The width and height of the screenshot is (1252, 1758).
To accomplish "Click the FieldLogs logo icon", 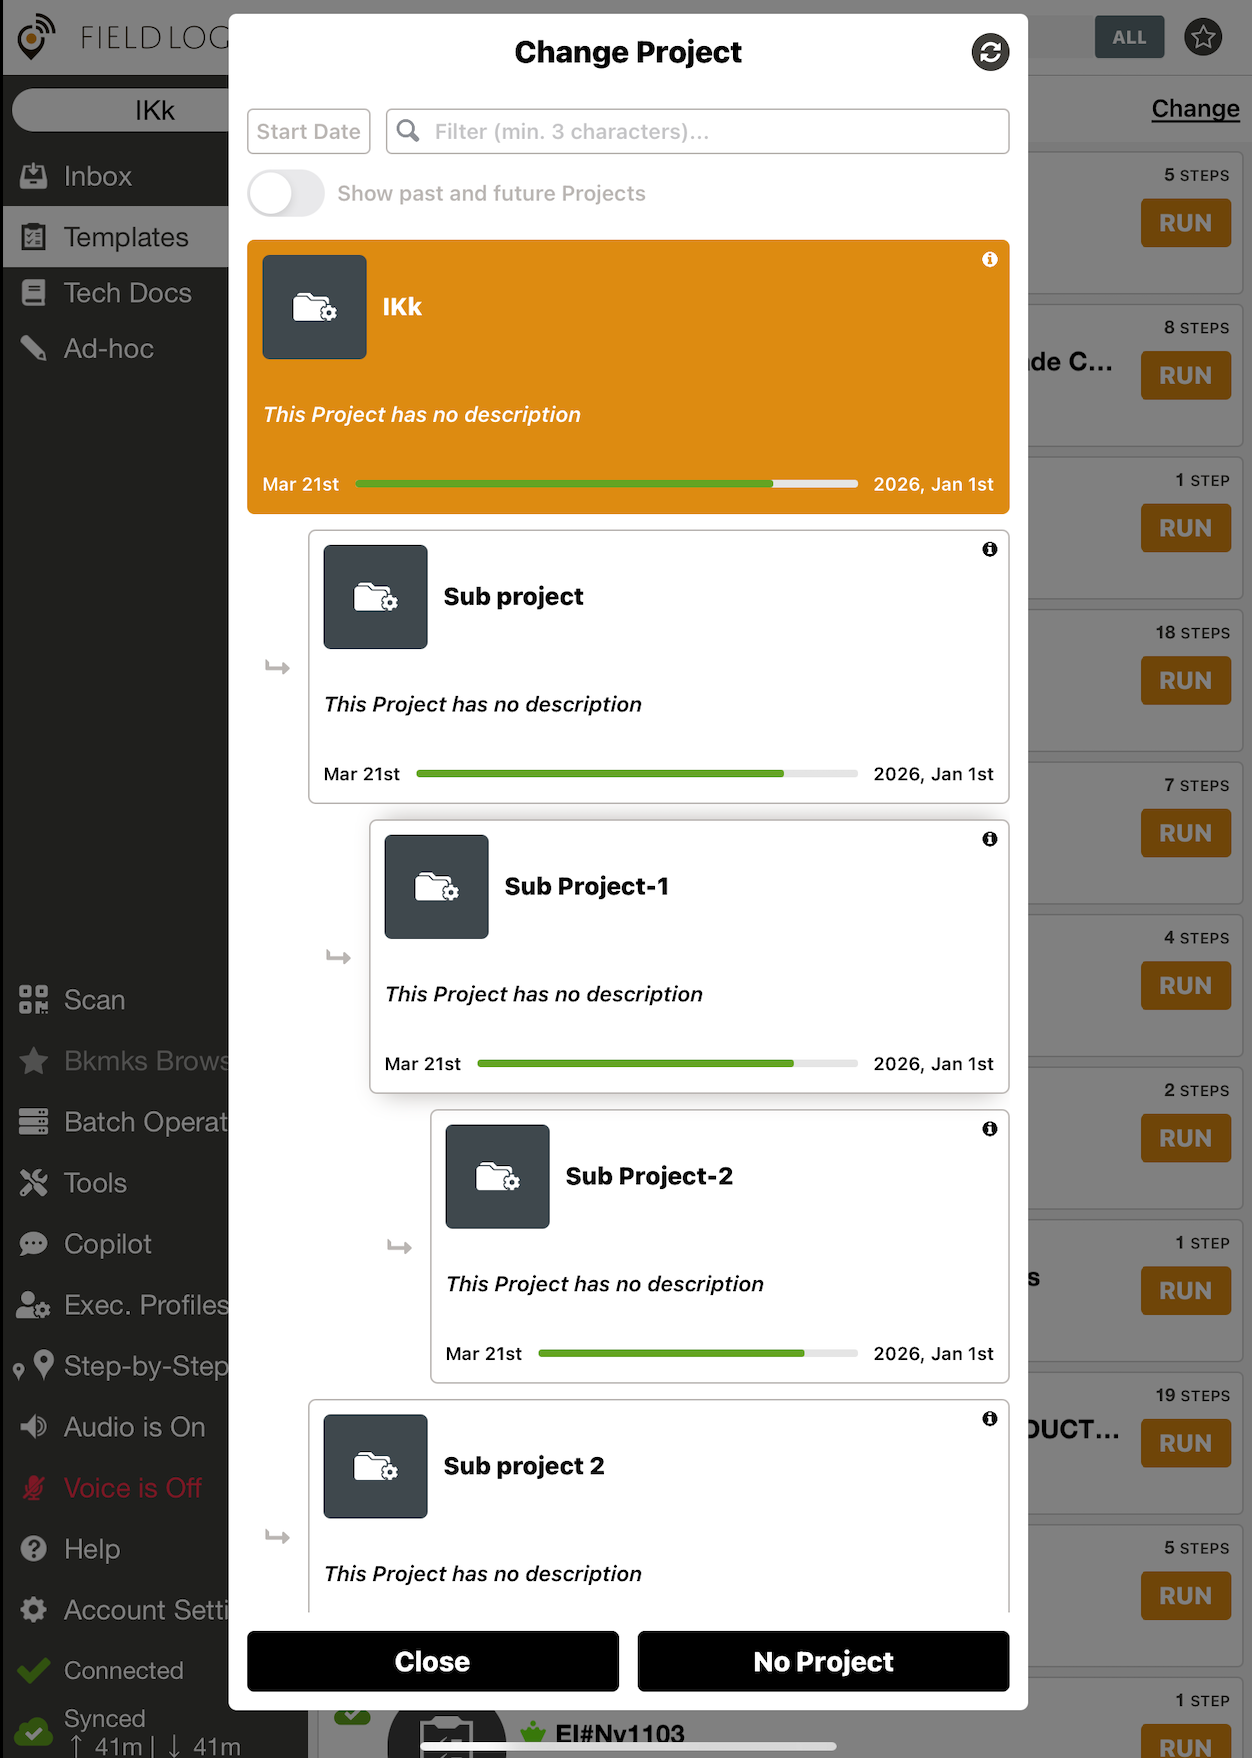I will [36, 38].
